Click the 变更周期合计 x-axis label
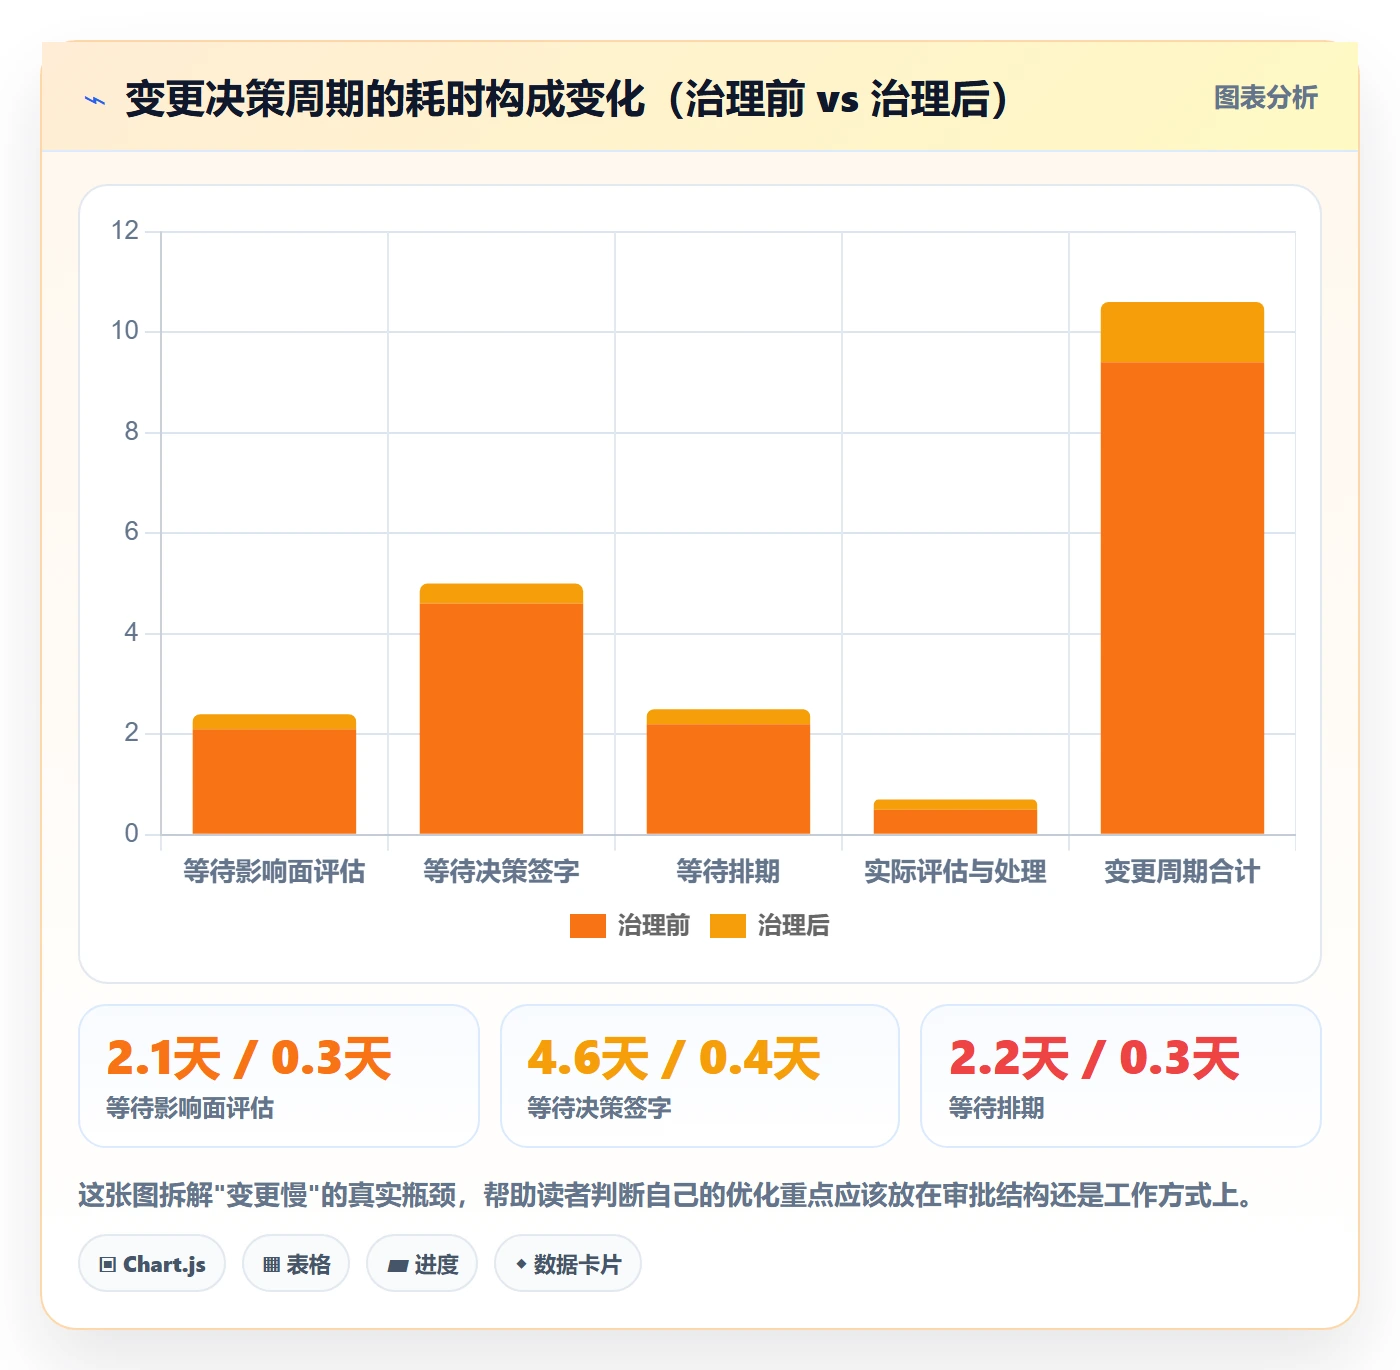 1182,872
